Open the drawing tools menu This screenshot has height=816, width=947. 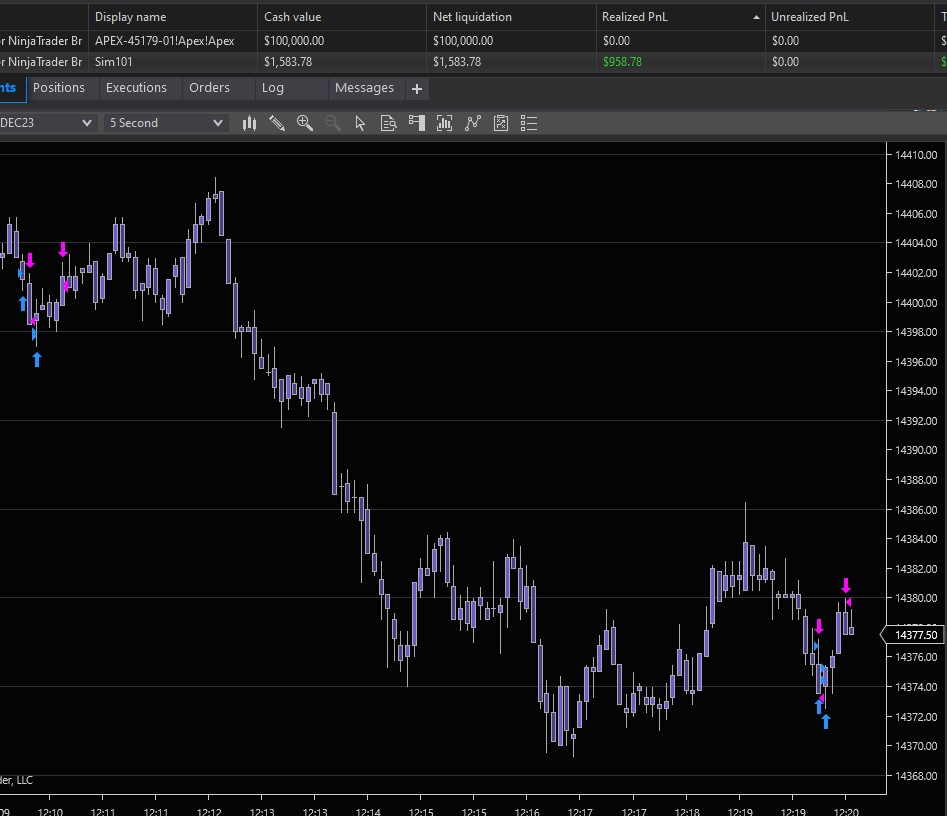click(277, 123)
